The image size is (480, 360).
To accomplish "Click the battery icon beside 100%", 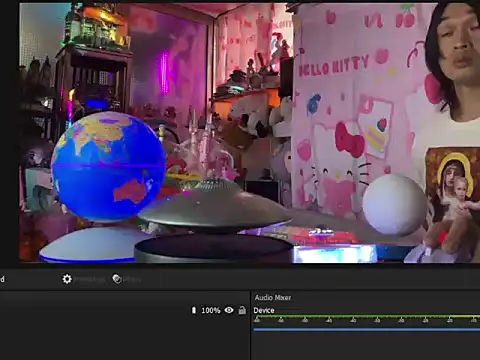I will pyautogui.click(x=194, y=310).
